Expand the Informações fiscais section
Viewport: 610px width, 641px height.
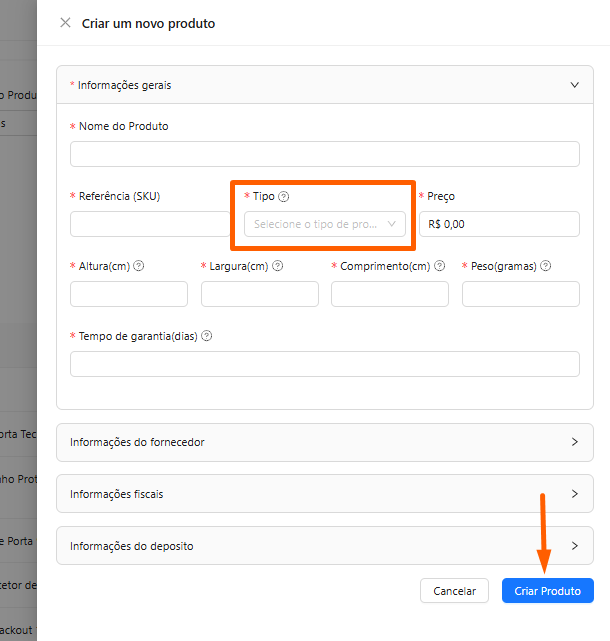coord(324,494)
